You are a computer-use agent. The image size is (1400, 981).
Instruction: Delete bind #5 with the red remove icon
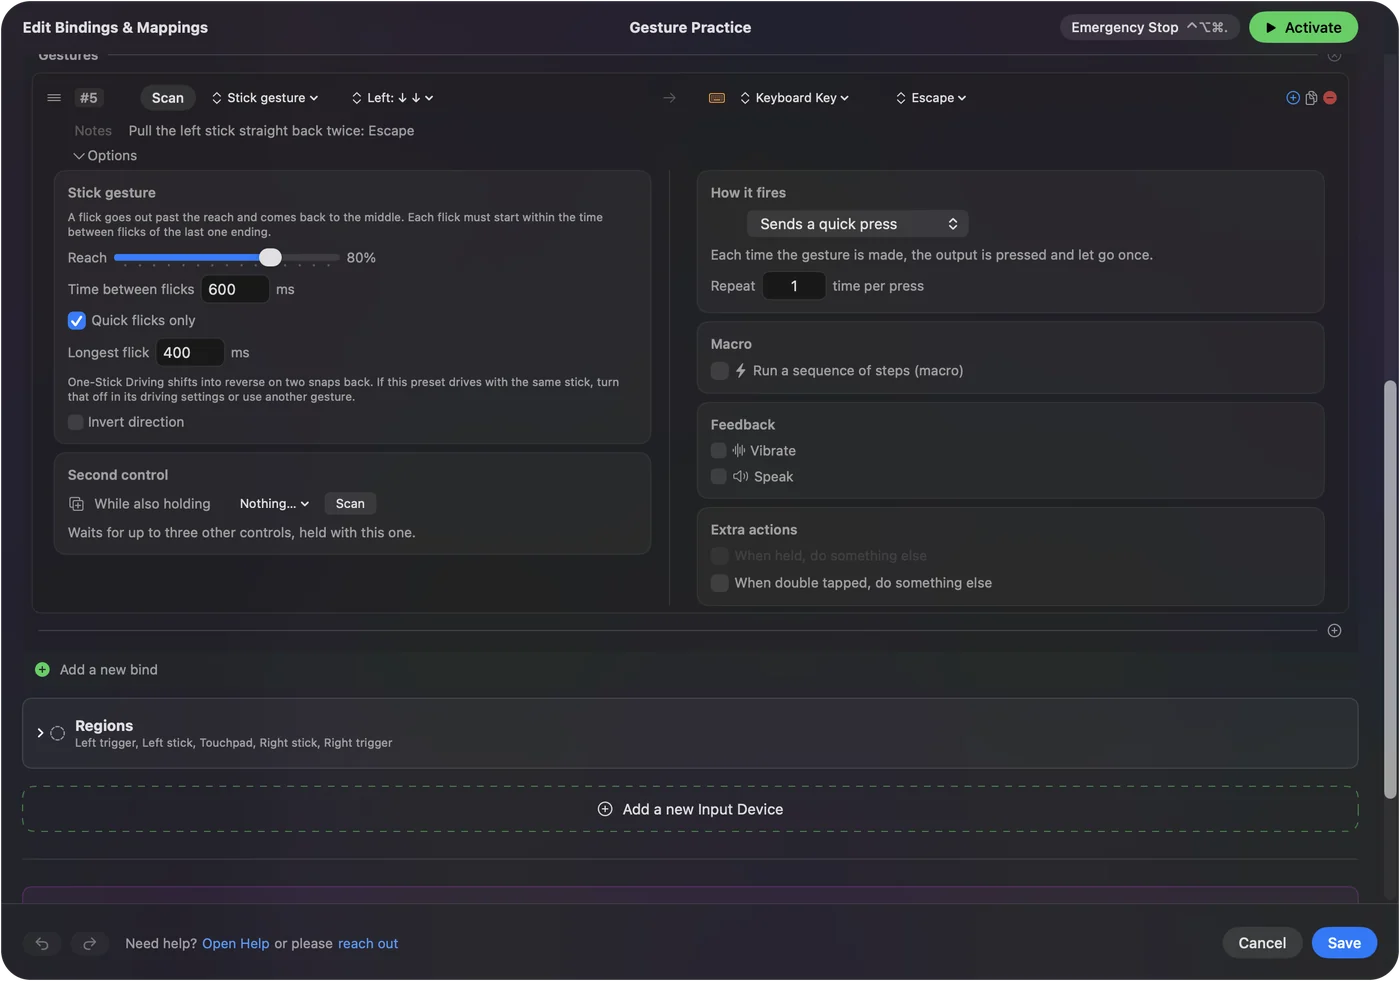click(x=1330, y=98)
